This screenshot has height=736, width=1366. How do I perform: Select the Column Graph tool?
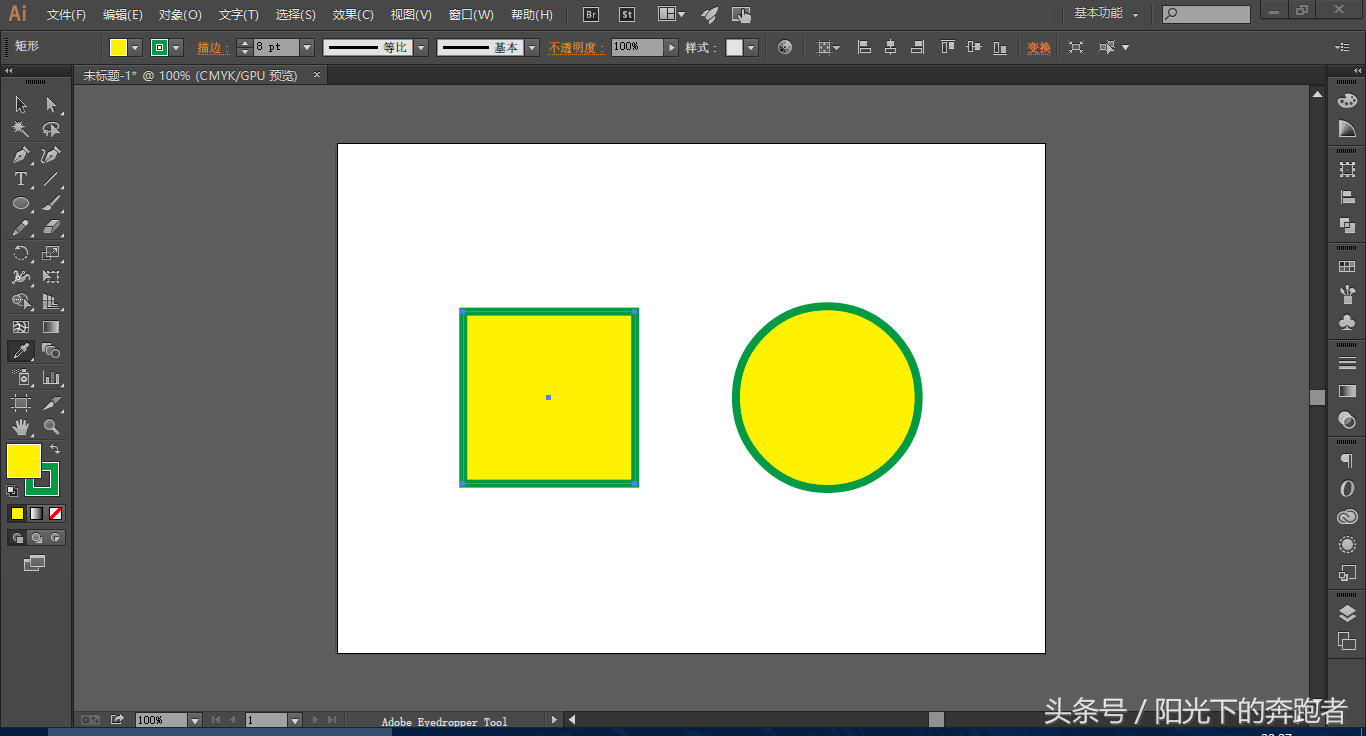click(x=51, y=377)
